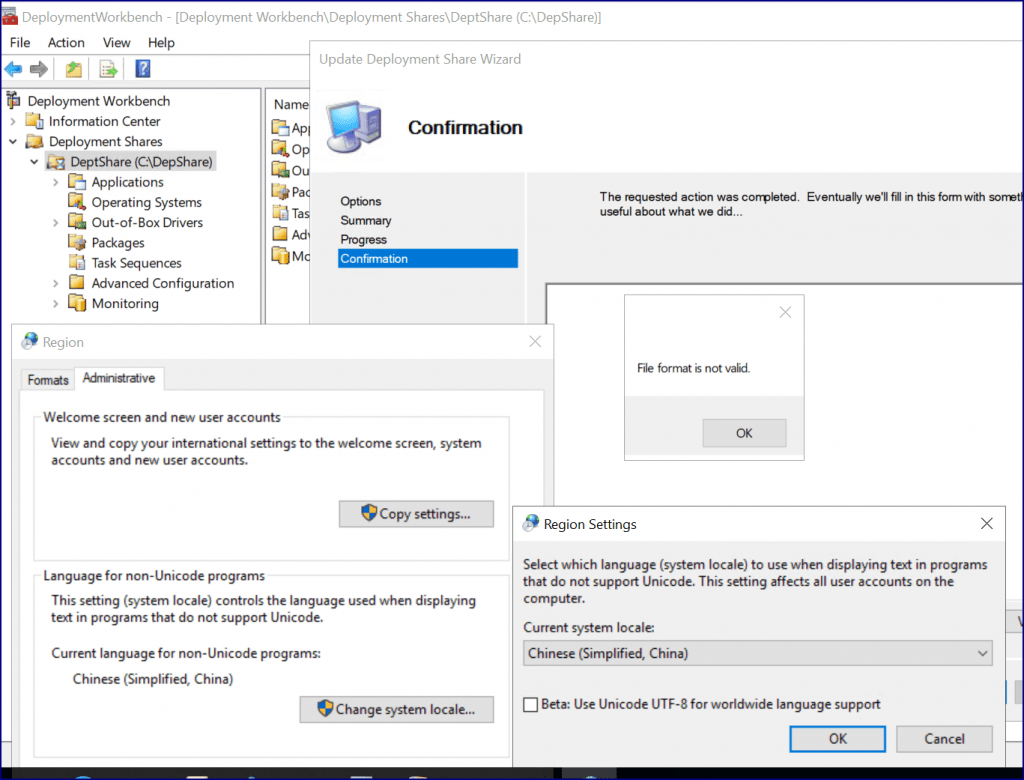Screen dimensions: 1024x780
Task: Dismiss the File format not valid dialog with OK
Action: tap(744, 433)
